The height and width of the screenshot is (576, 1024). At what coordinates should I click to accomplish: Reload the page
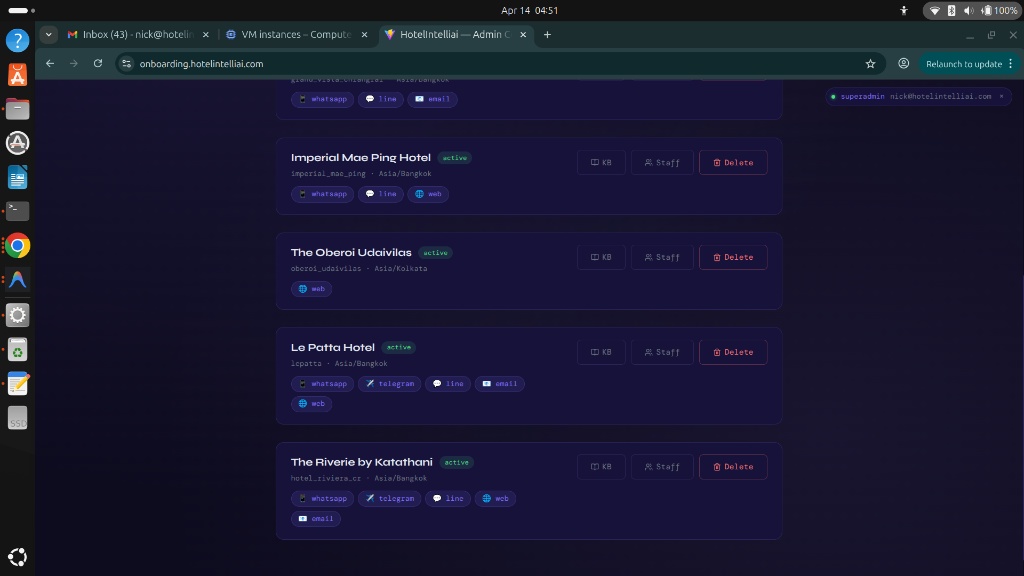coord(98,63)
